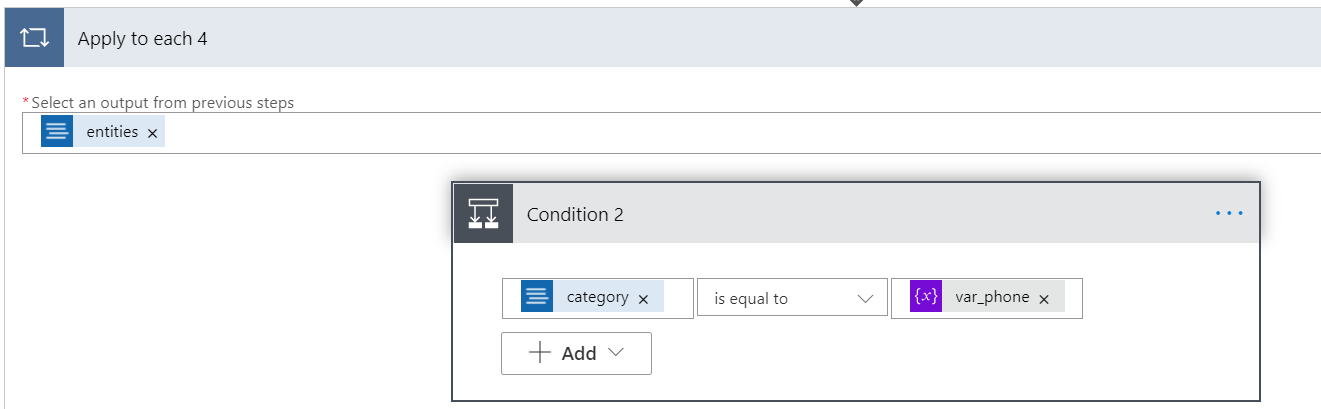Click the Condition 2 branch icon

click(x=484, y=214)
